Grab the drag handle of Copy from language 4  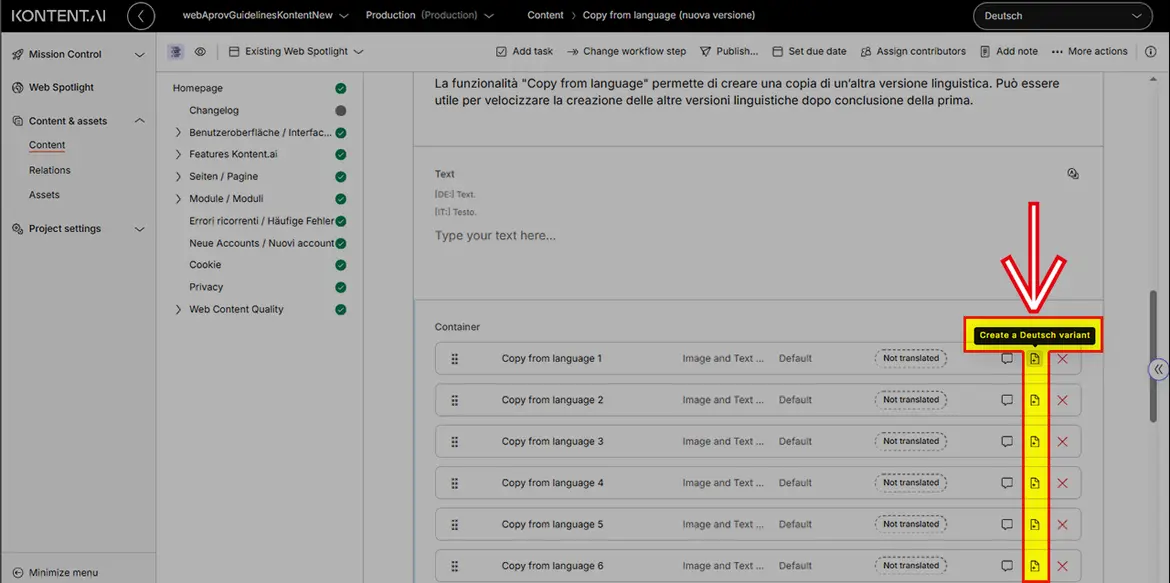pyautogui.click(x=454, y=483)
